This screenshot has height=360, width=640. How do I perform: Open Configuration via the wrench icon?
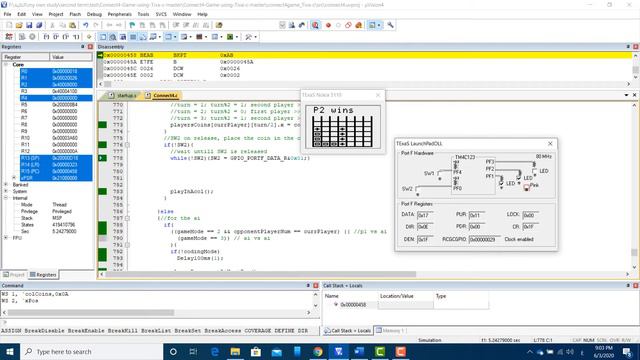pyautogui.click(x=391, y=25)
